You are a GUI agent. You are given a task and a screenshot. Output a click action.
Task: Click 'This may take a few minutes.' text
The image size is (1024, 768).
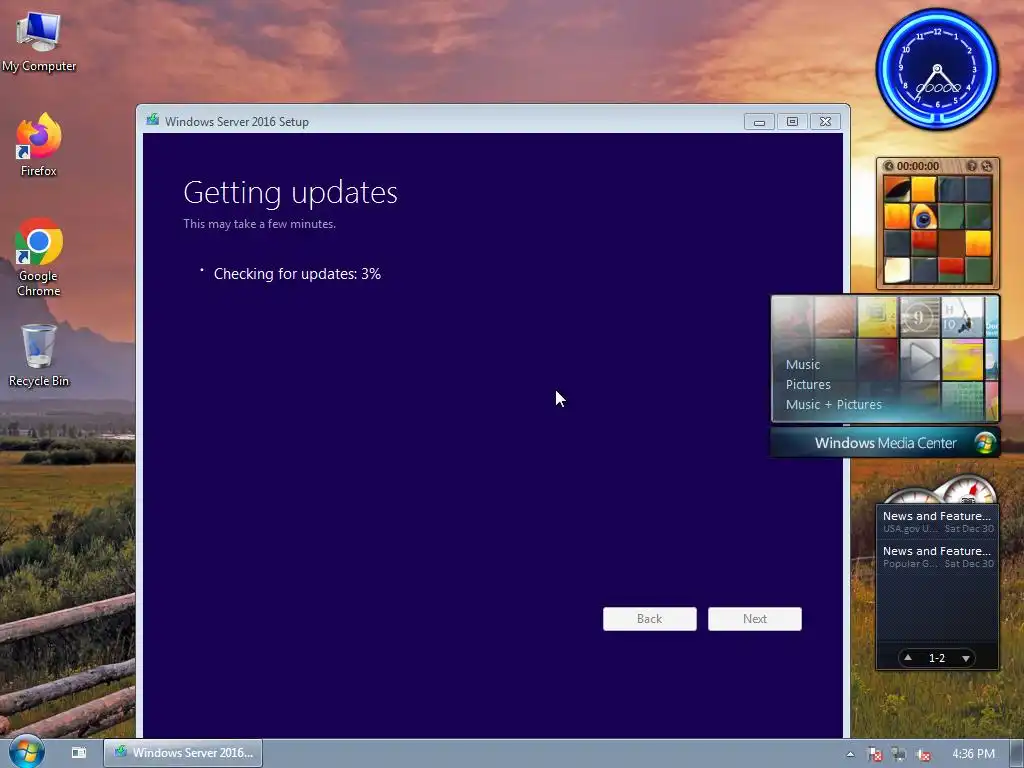coord(259,224)
